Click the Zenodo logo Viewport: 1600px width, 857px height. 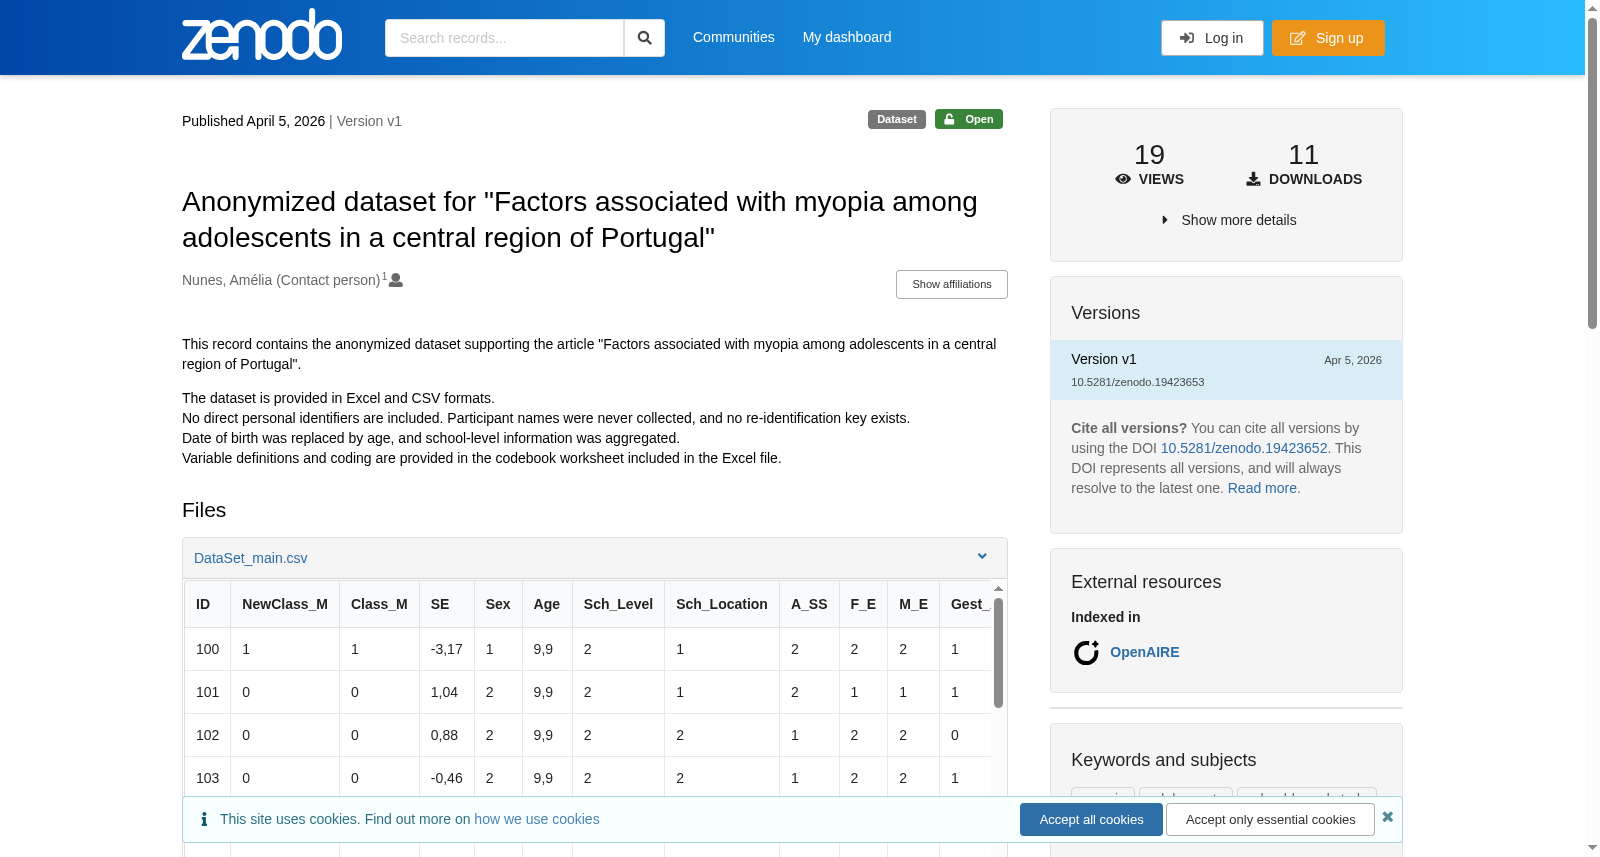262,35
